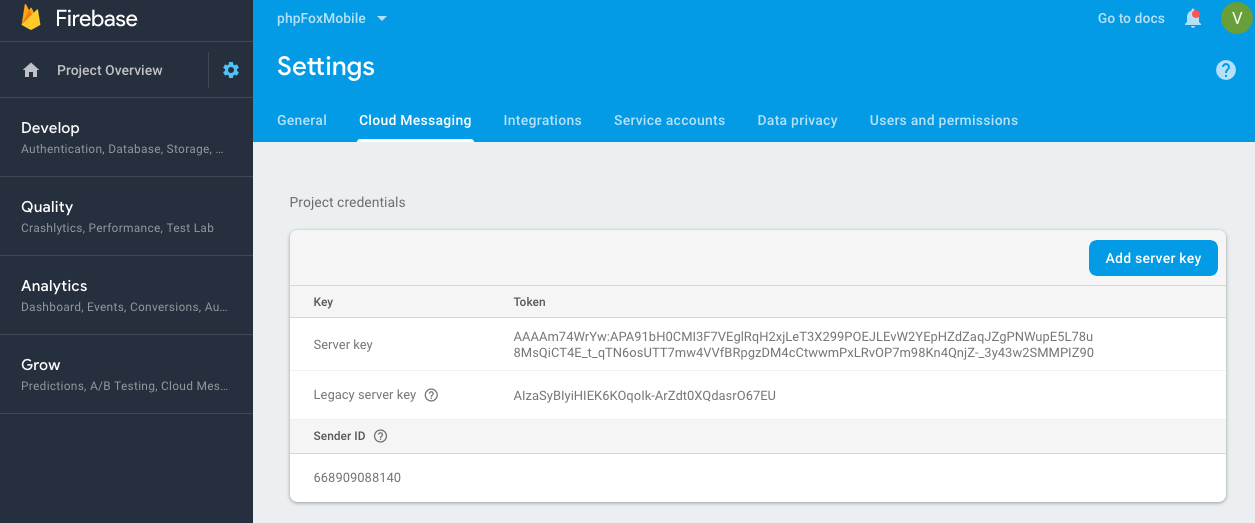Follow the Go to docs link

pos(1130,18)
